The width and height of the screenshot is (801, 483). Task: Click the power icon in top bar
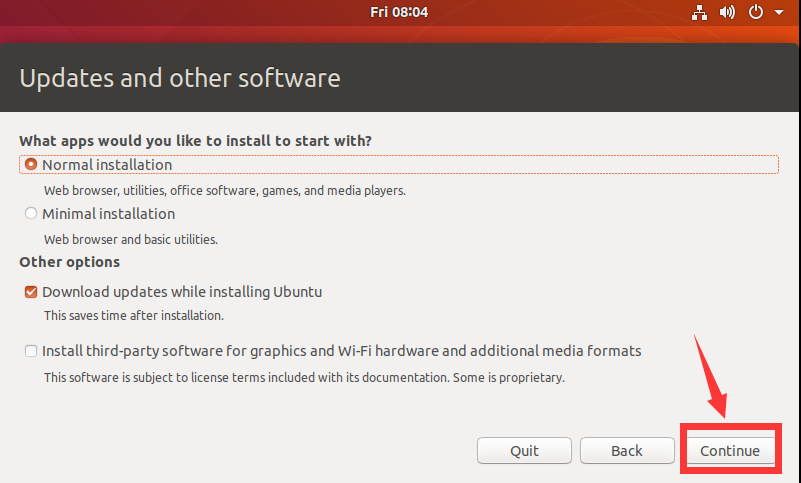click(x=756, y=13)
